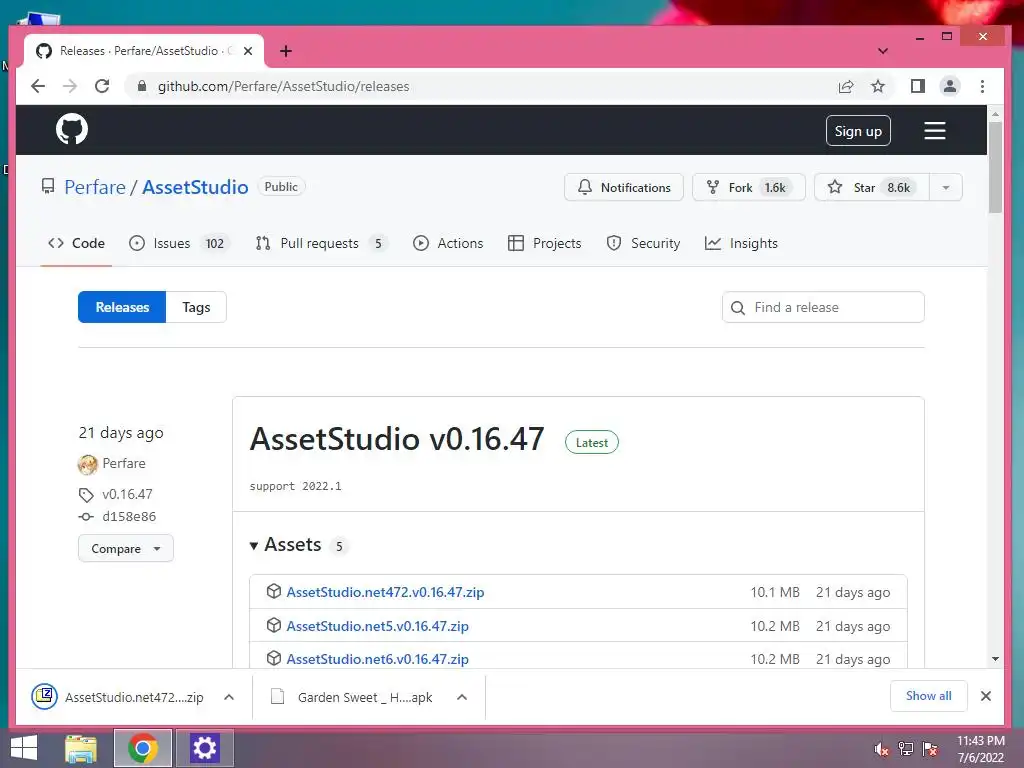Toggle the browser side panel

pyautogui.click(x=918, y=86)
